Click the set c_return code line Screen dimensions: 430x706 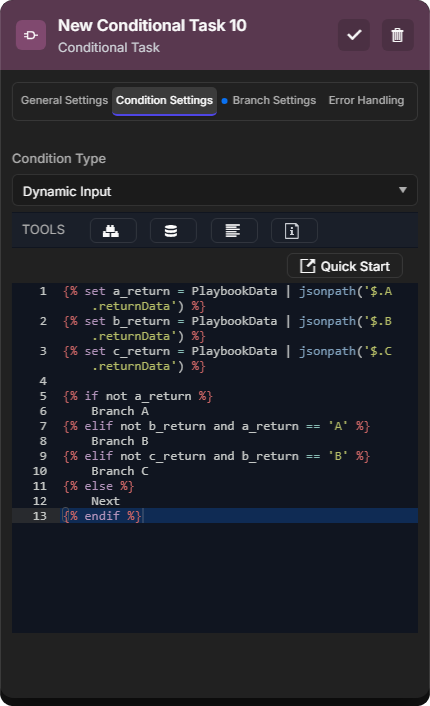227,359
